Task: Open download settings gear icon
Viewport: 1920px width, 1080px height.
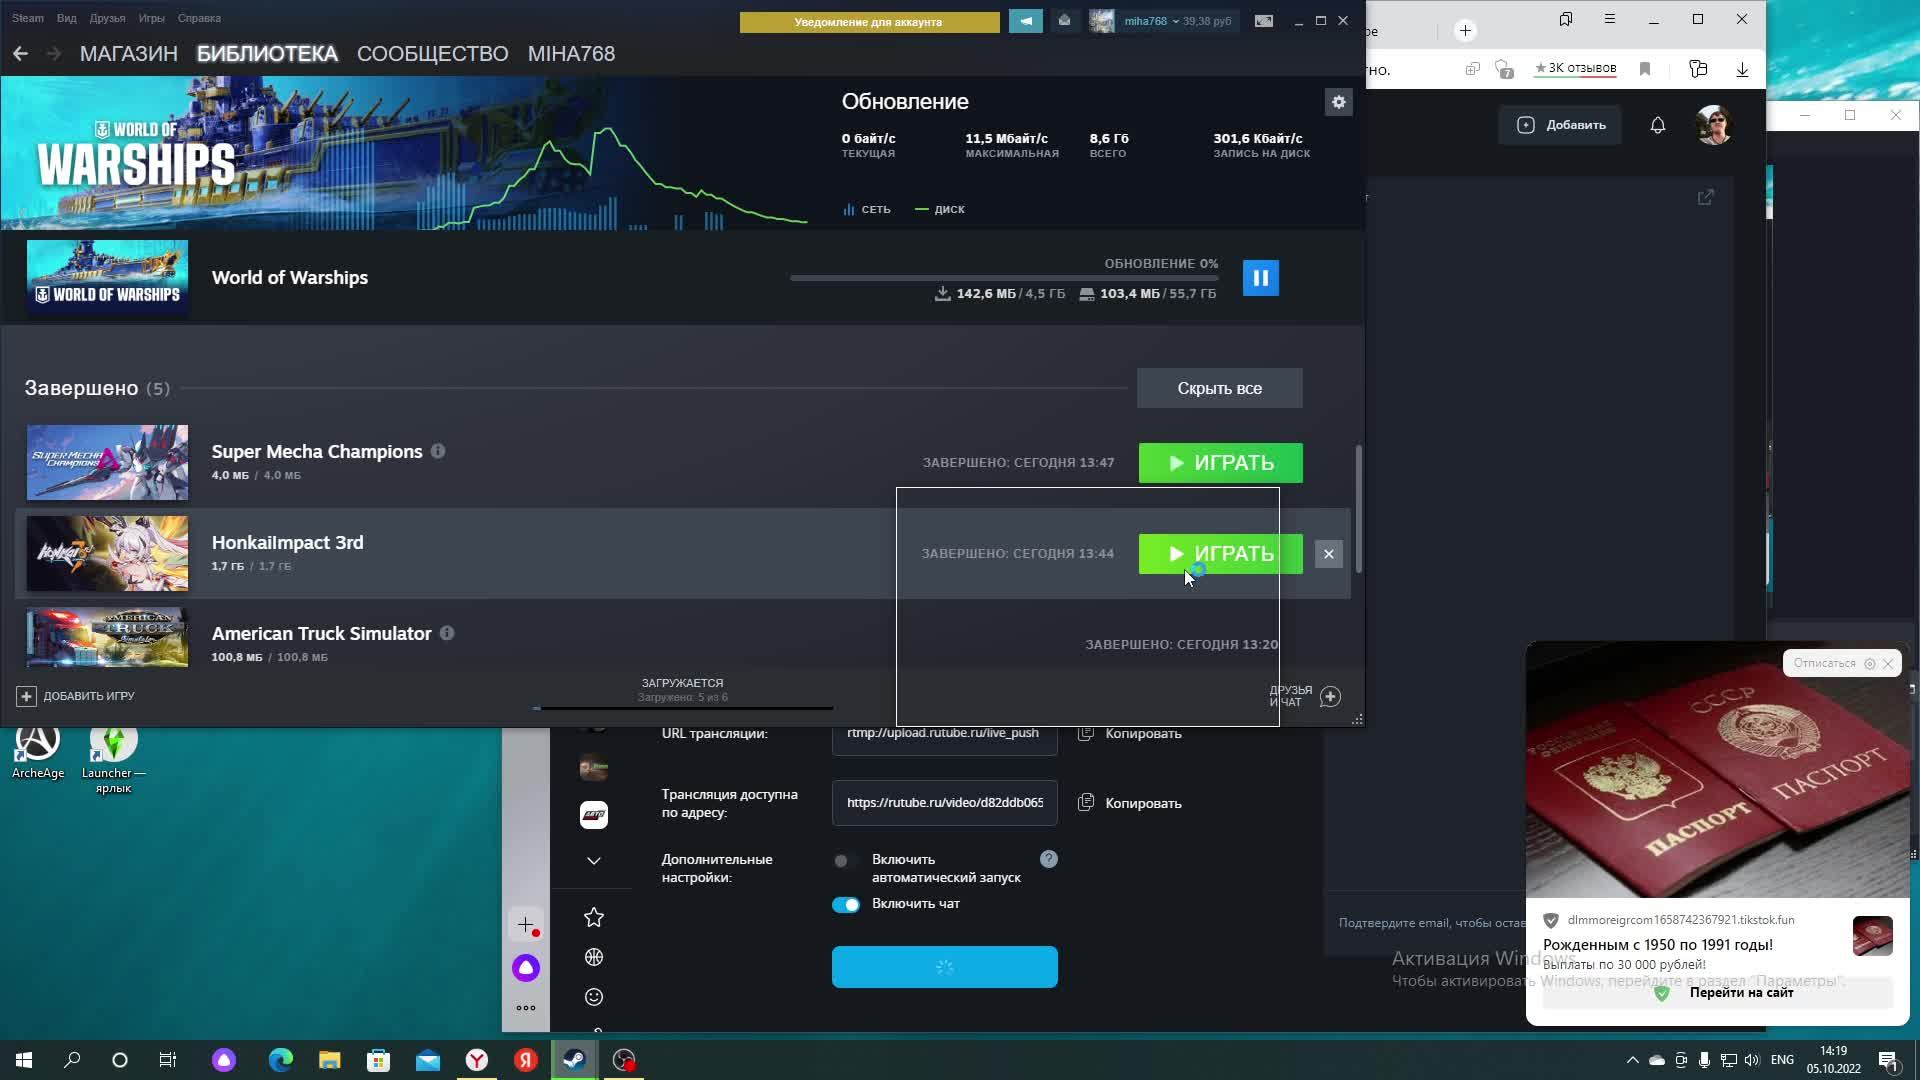Action: (1338, 102)
